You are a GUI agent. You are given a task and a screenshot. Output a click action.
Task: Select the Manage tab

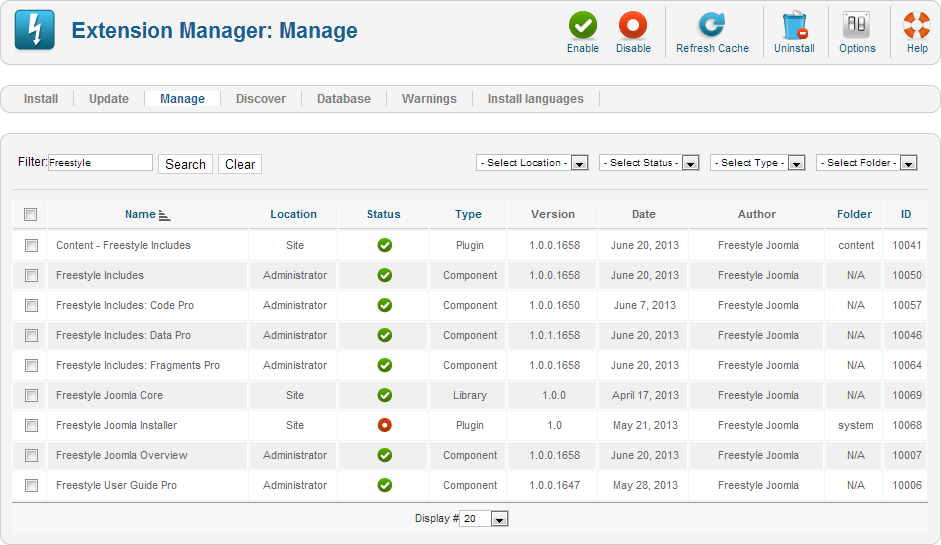182,98
